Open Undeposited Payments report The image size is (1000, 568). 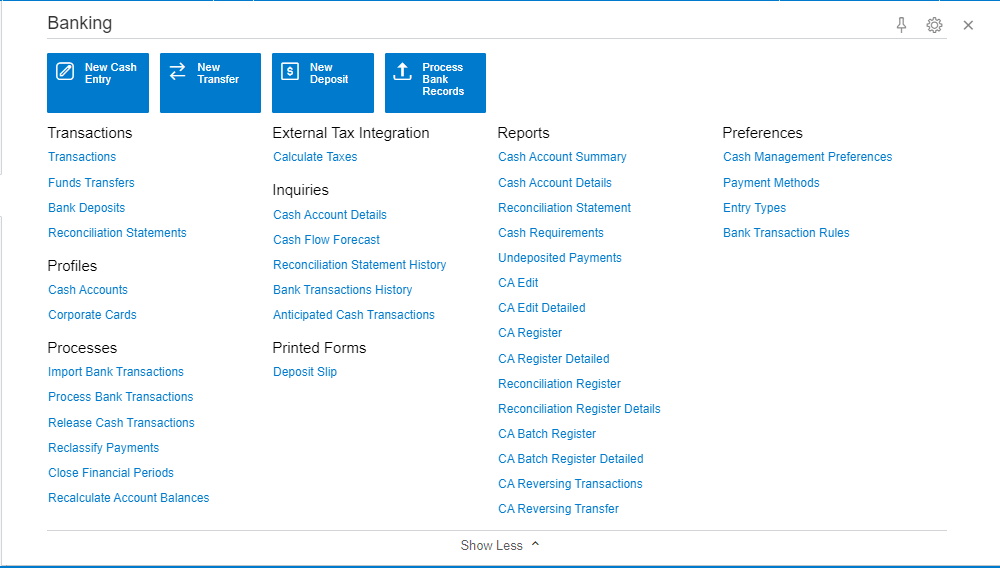[560, 258]
